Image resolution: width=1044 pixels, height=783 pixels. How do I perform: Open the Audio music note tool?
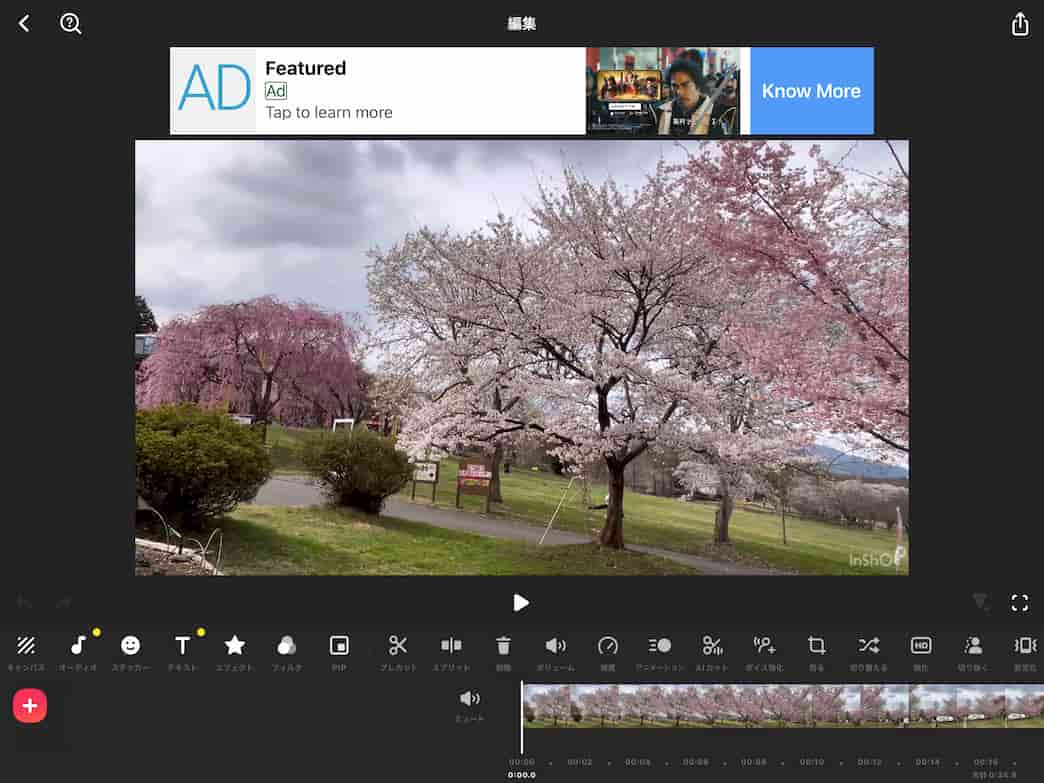tap(78, 646)
